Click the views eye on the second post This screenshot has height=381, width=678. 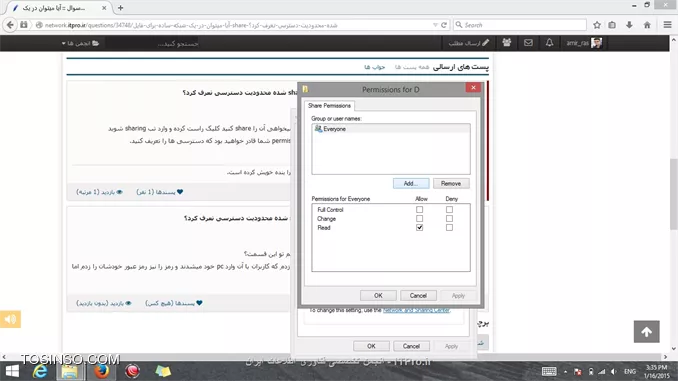tap(128, 303)
